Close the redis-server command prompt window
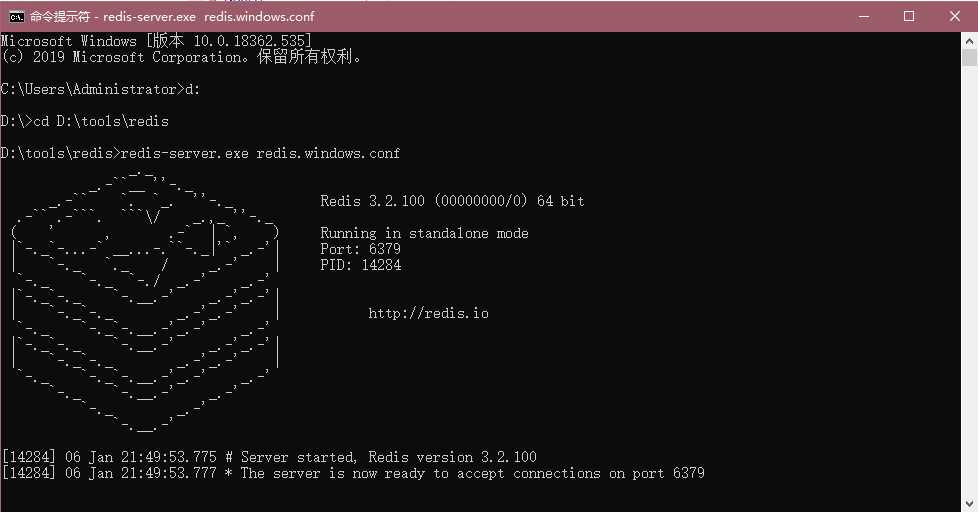The height and width of the screenshot is (512, 978). tap(955, 17)
